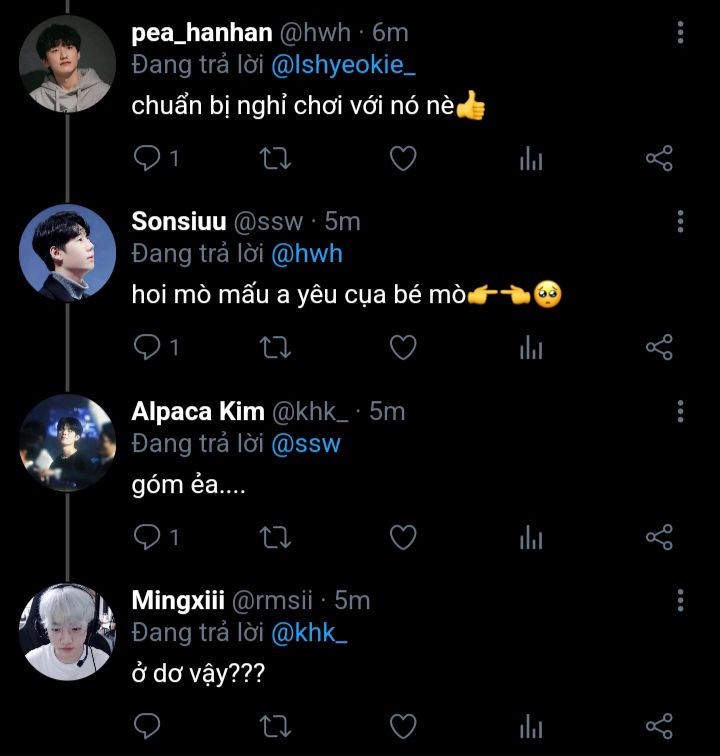Viewport: 720px width, 756px height.
Task: Open Alpaca Kim's profile picture
Action: tap(68, 443)
